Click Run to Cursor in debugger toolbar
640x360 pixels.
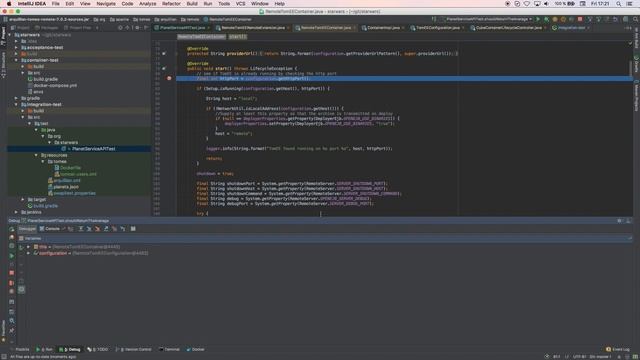tap(122, 229)
